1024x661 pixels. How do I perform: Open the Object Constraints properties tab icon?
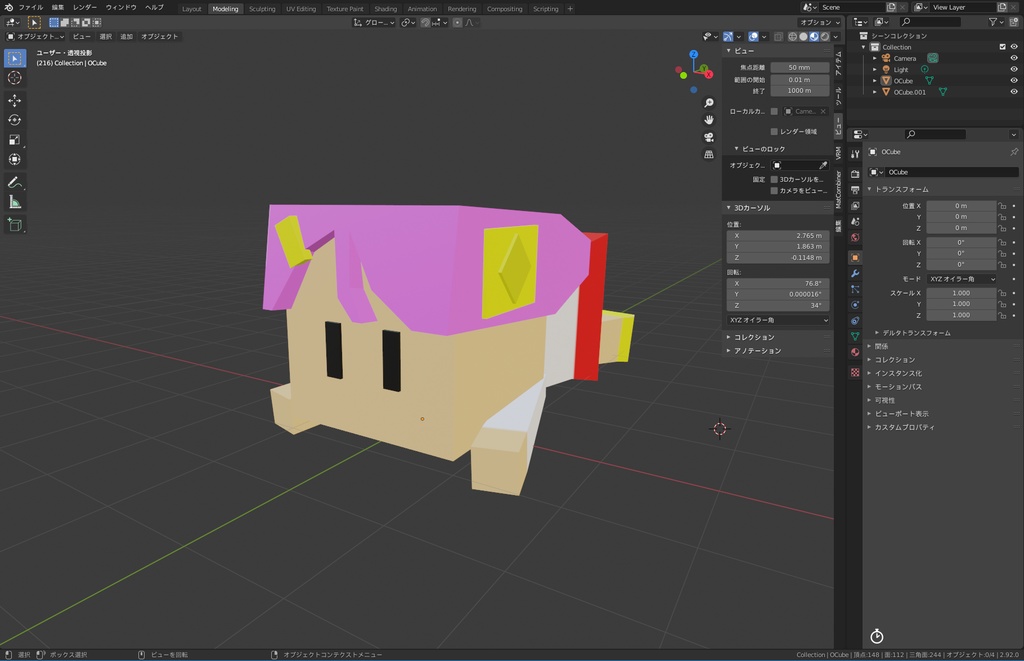tap(855, 321)
